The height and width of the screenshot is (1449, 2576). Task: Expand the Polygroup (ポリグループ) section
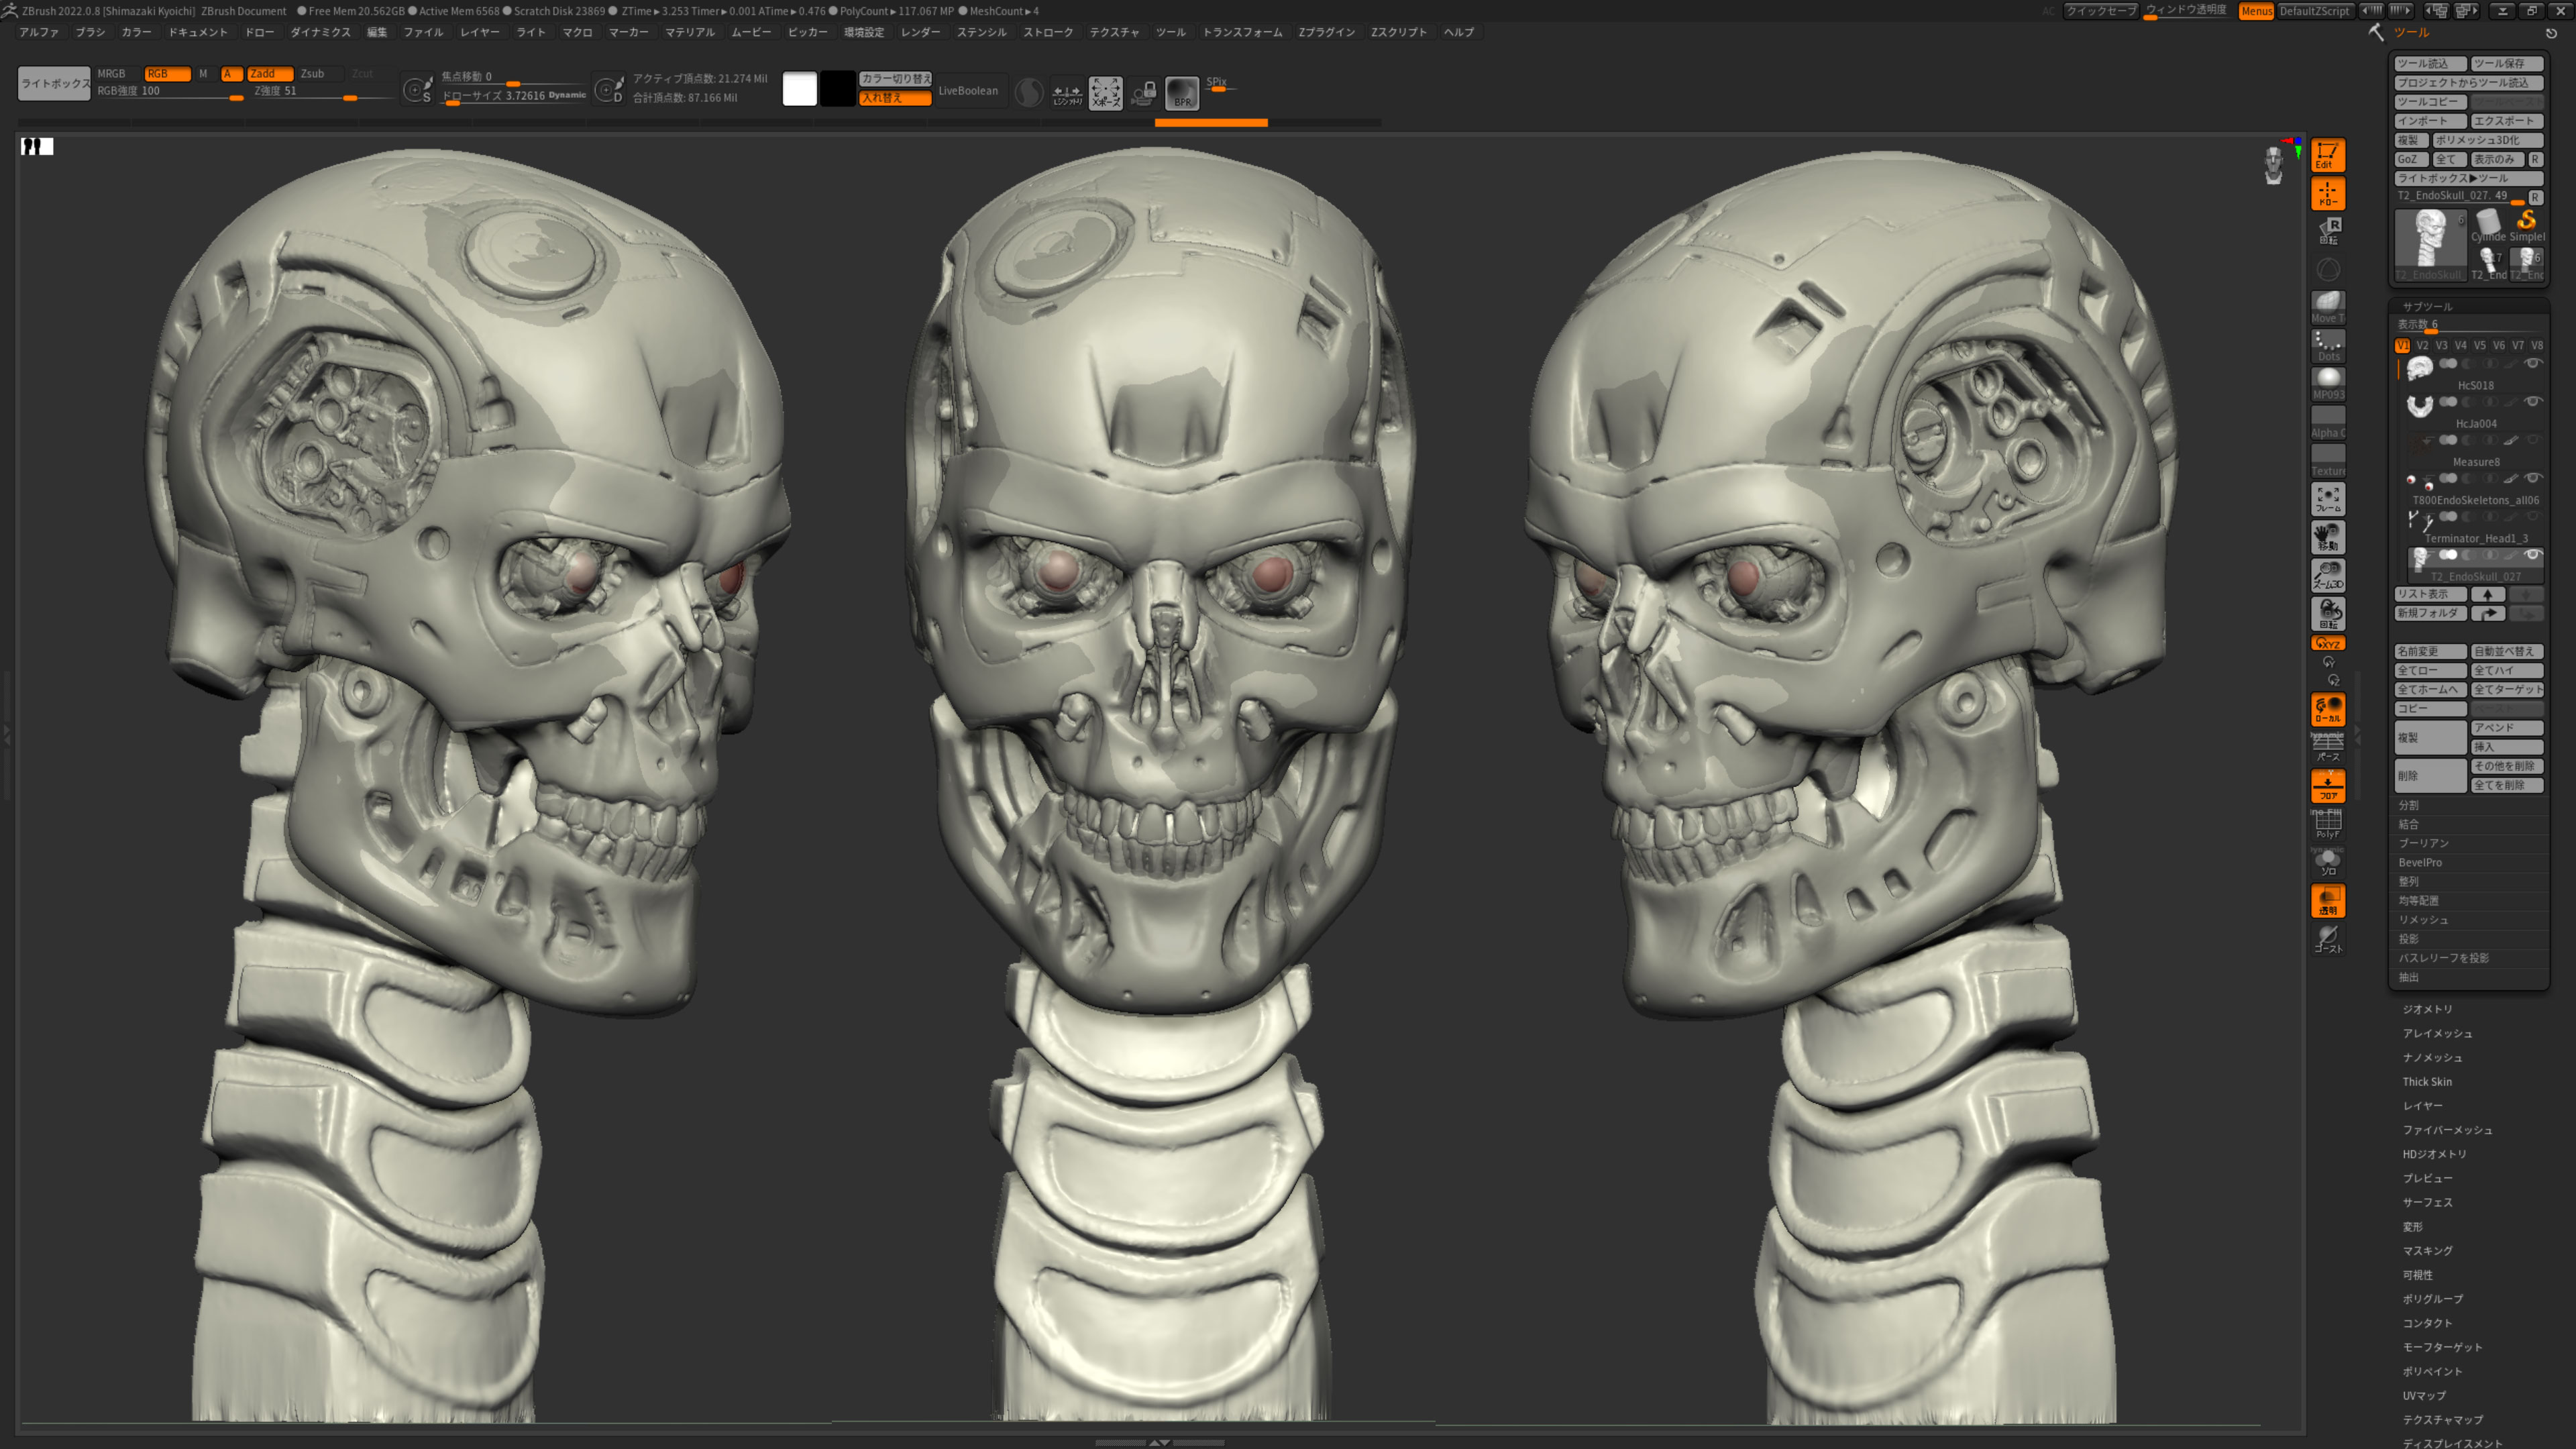2432,1298
